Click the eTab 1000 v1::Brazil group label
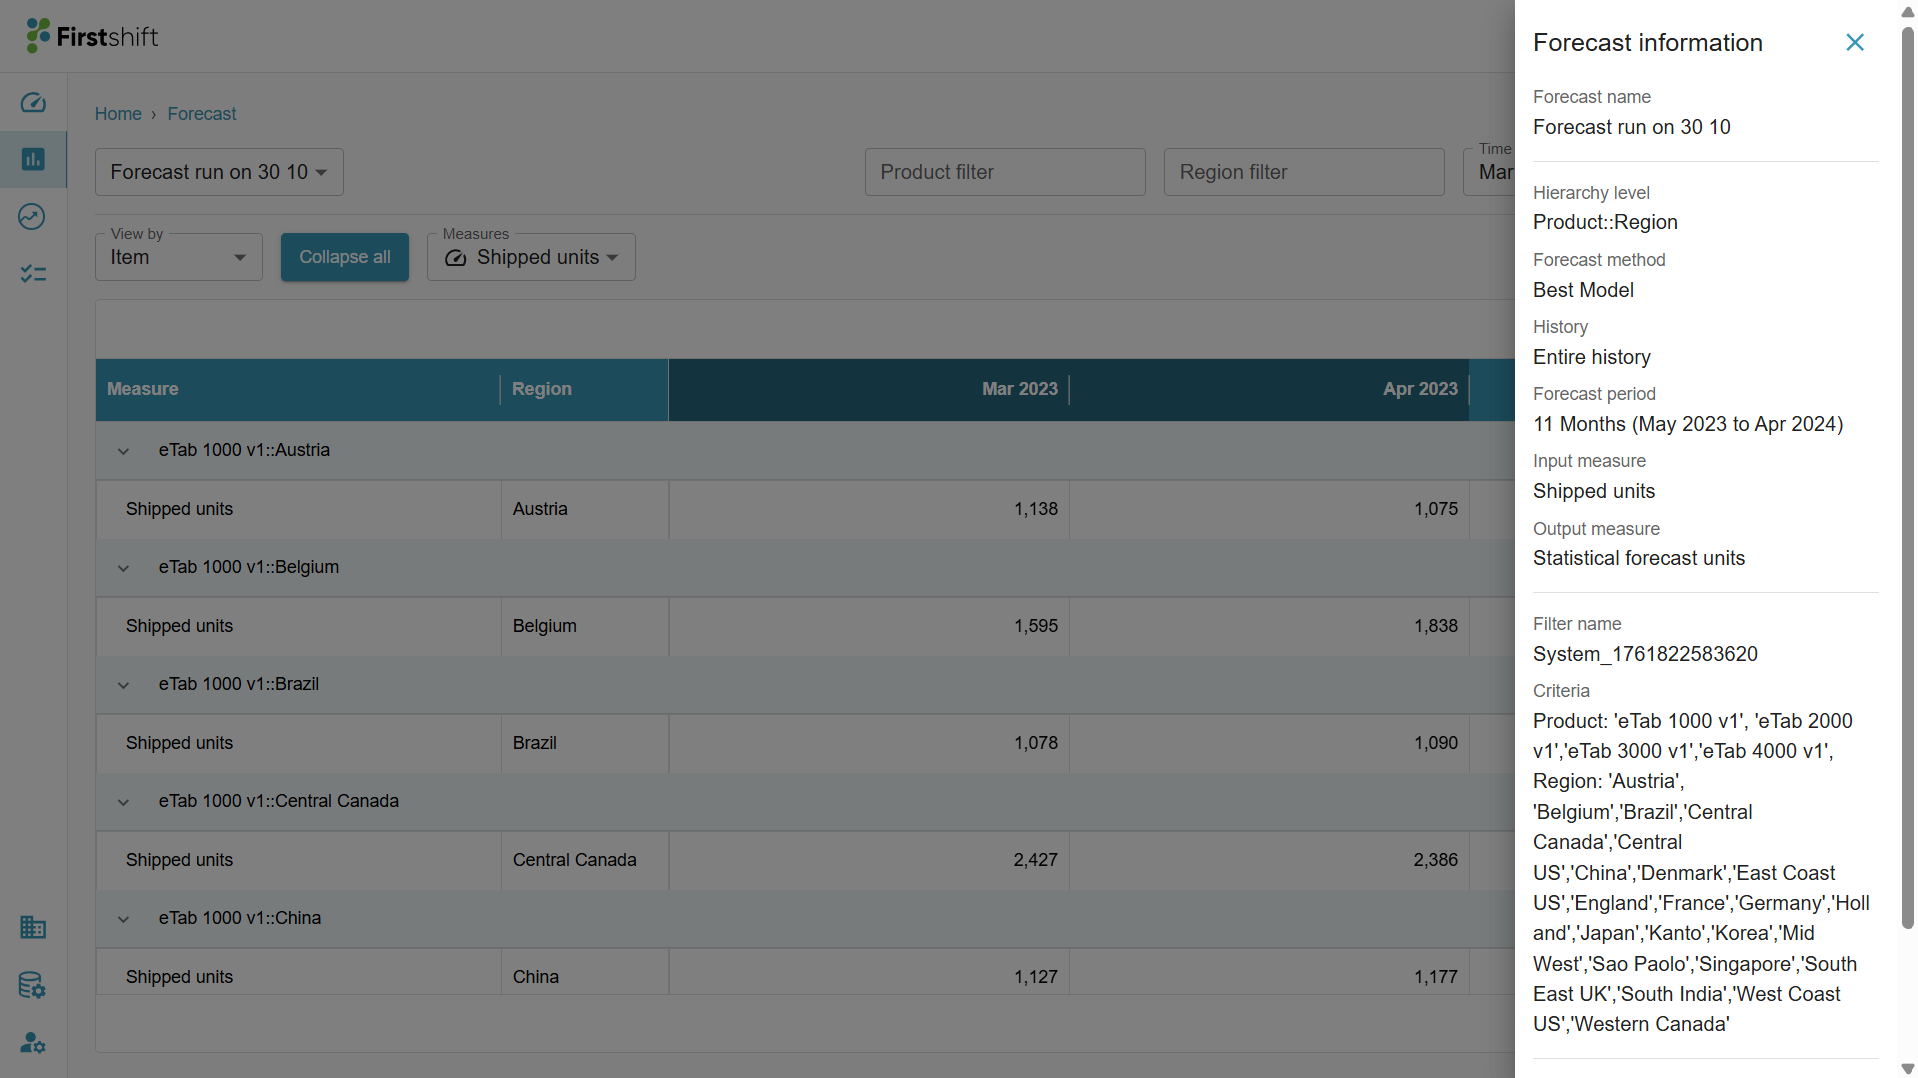This screenshot has width=1918, height=1078. 239,684
